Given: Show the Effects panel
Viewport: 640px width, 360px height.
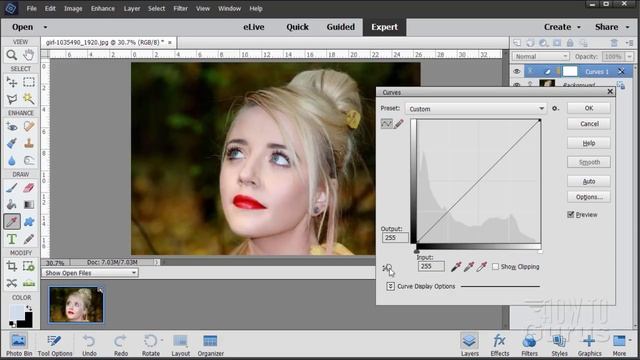Looking at the screenshot, I should [x=500, y=345].
